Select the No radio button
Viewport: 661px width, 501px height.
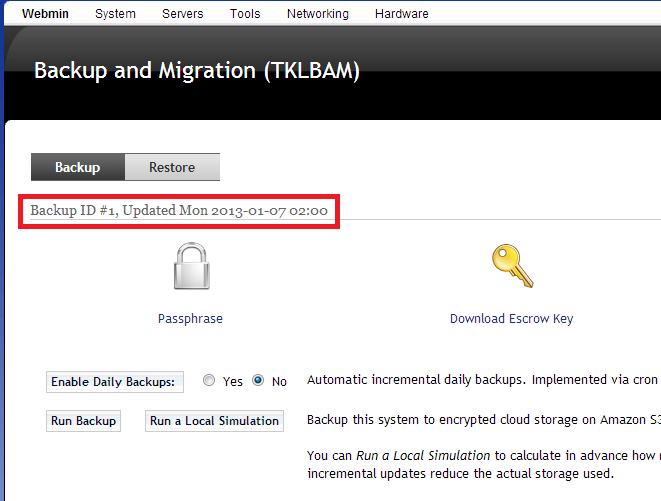point(258,381)
